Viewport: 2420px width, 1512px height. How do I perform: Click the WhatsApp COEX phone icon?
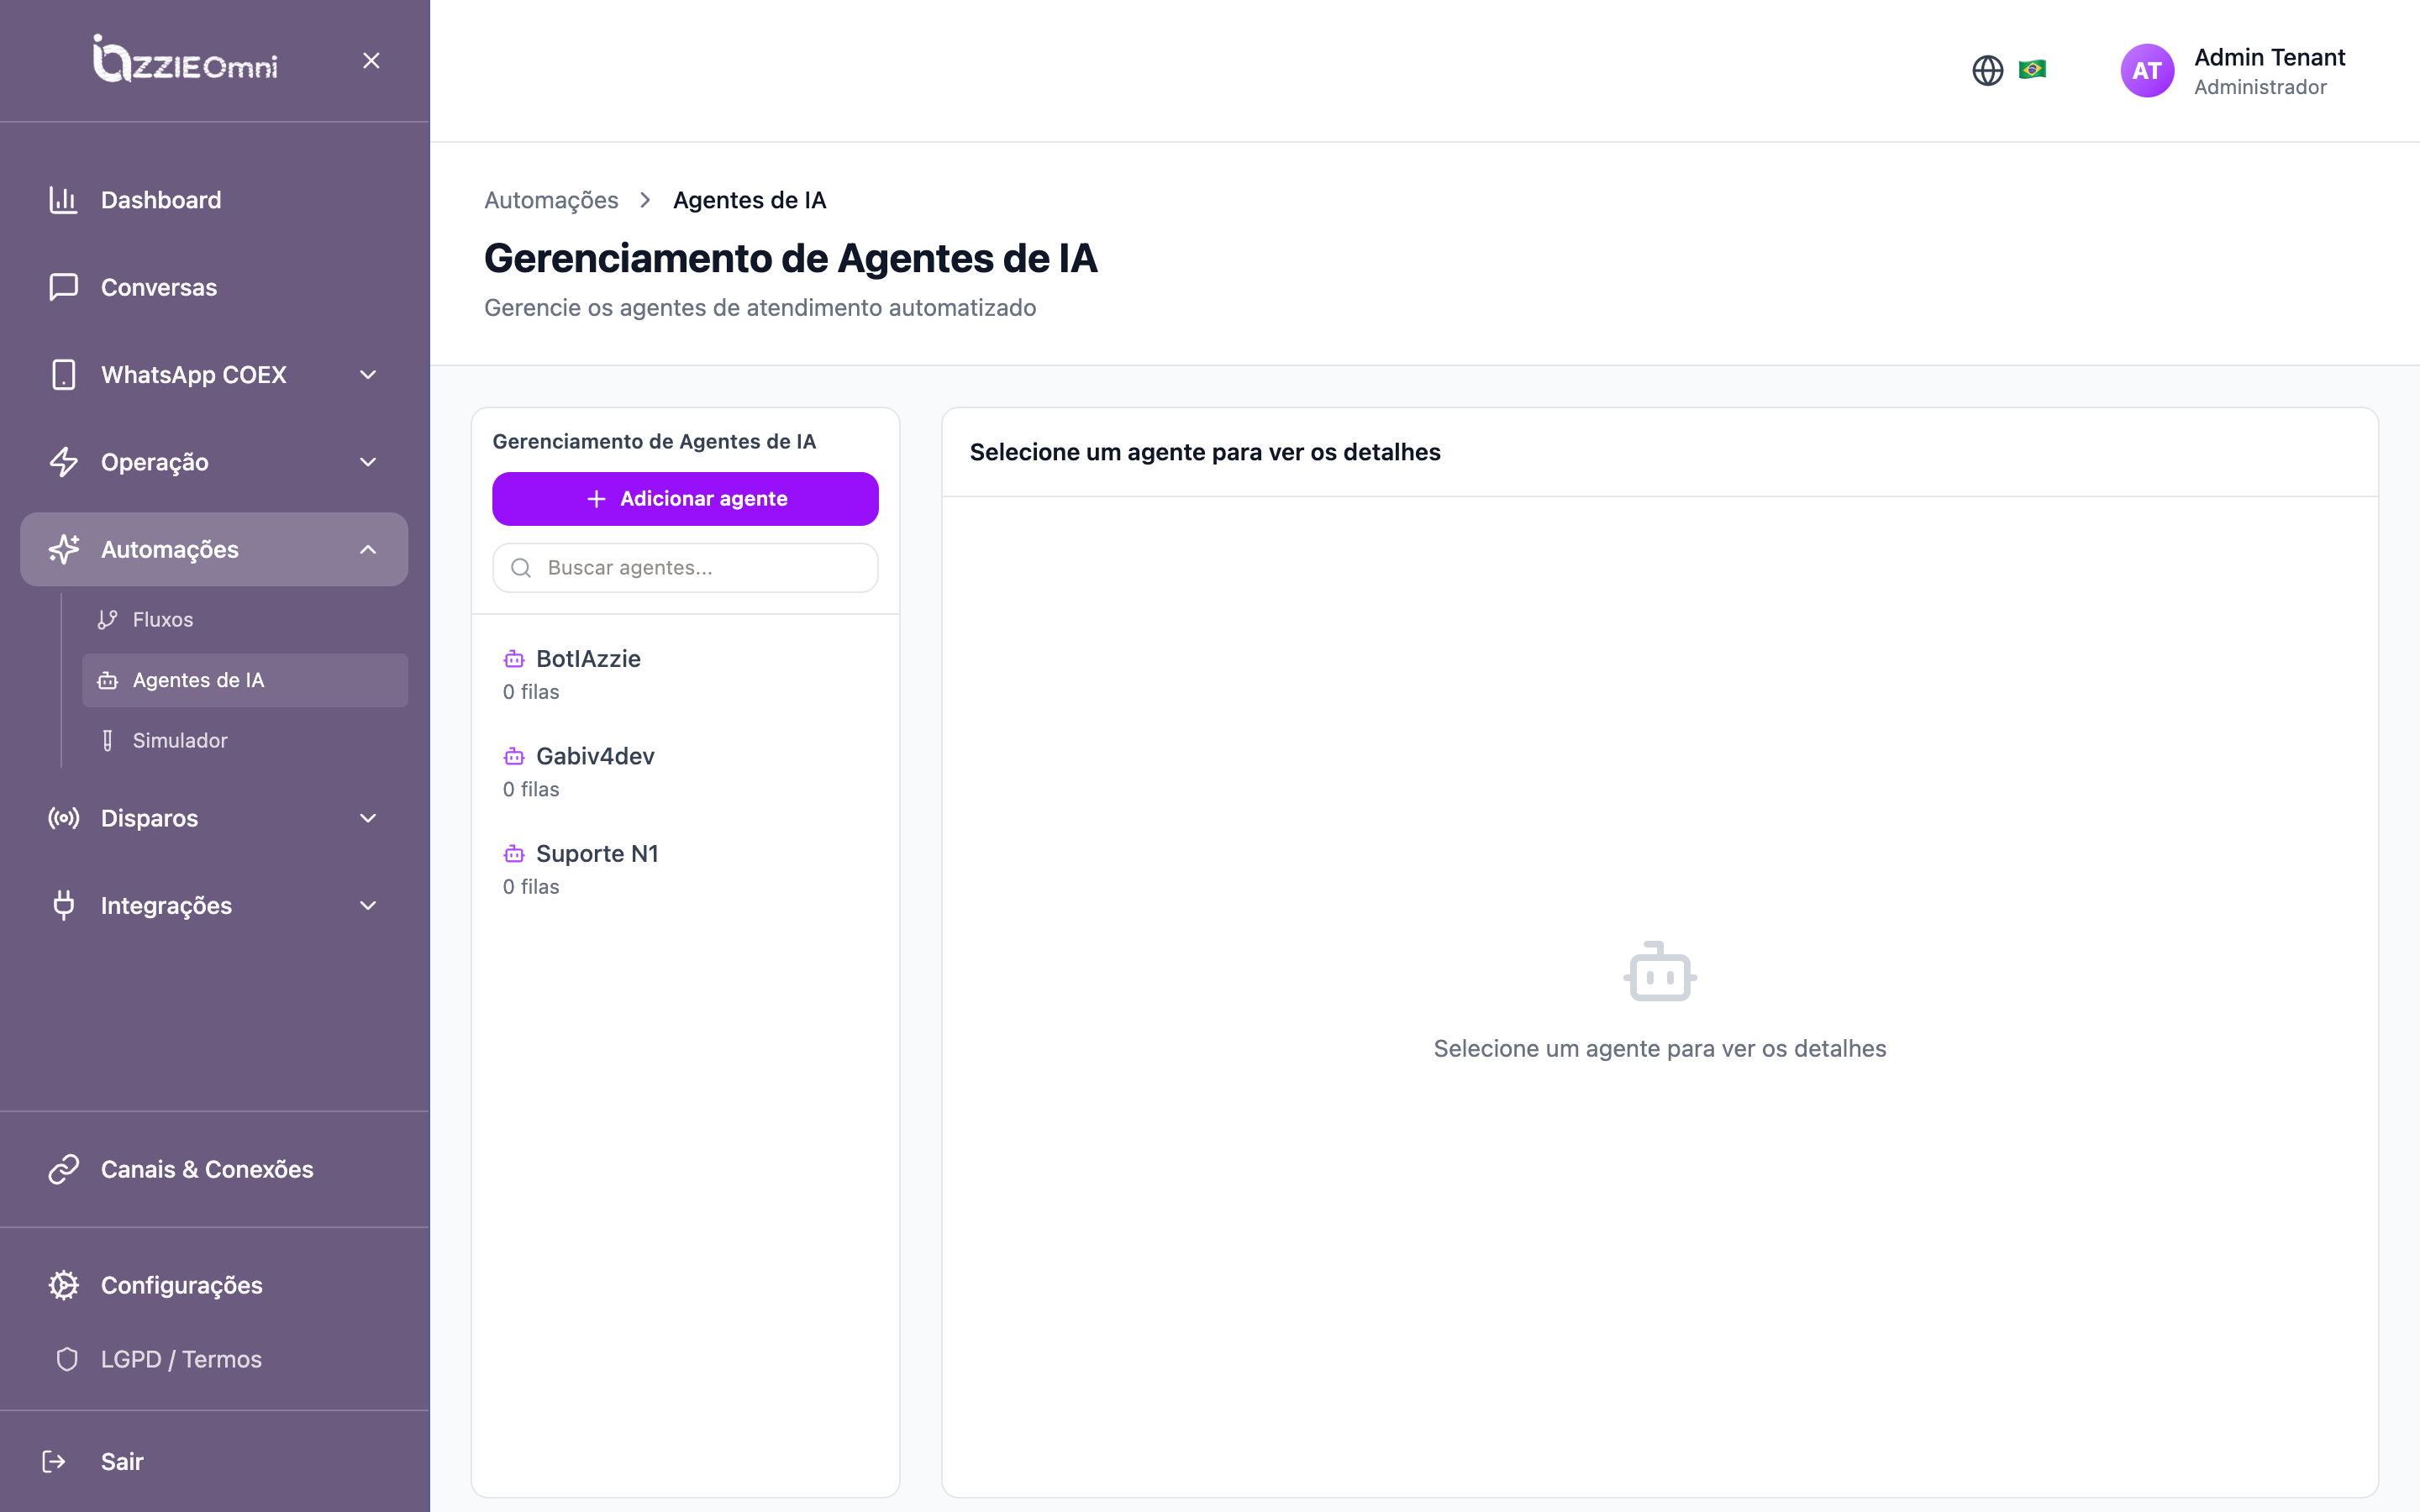tap(63, 375)
